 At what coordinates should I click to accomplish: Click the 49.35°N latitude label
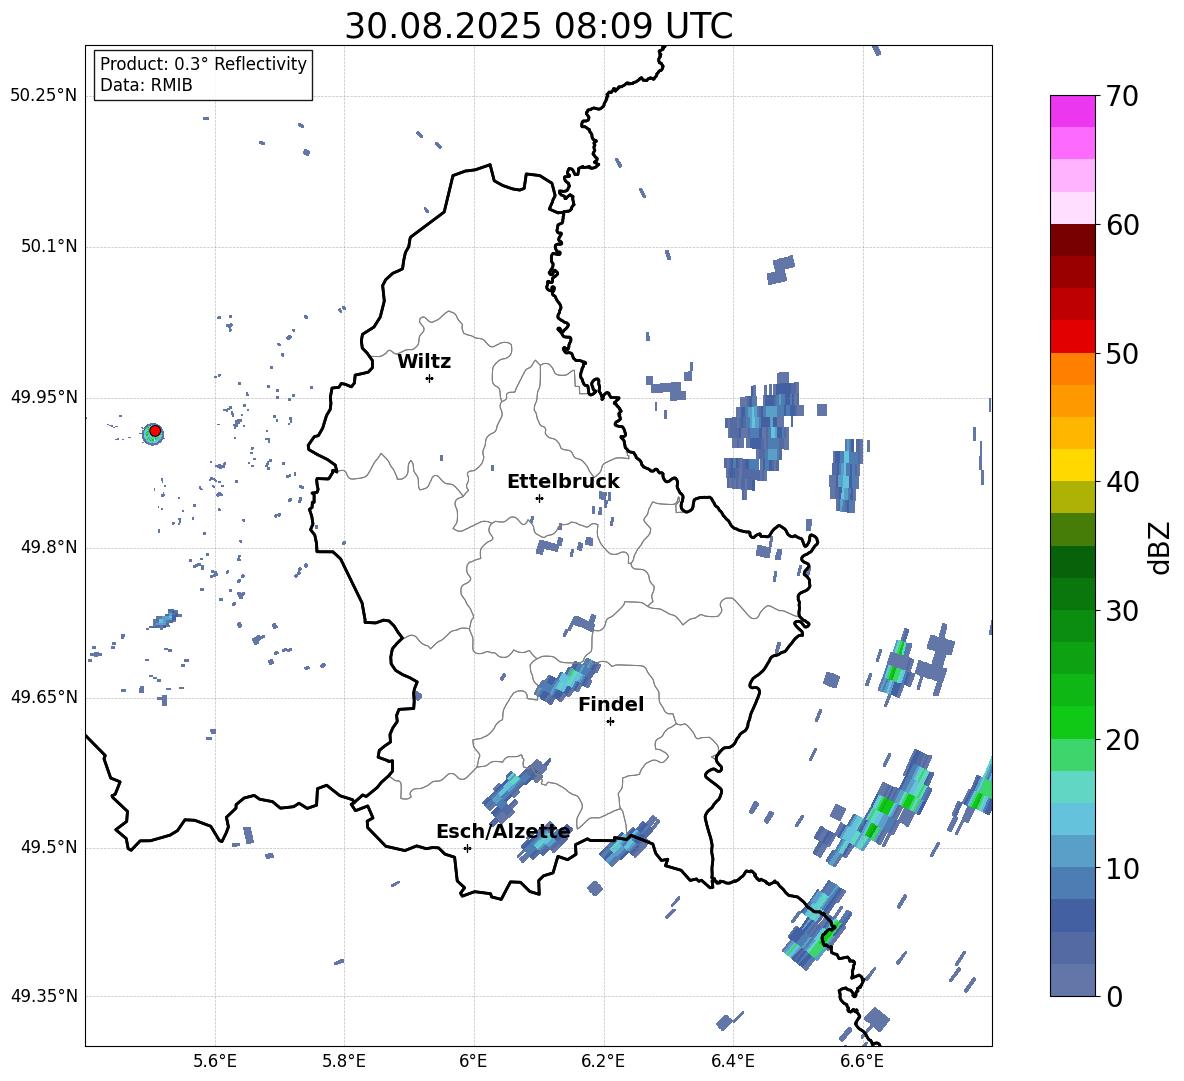(x=44, y=996)
